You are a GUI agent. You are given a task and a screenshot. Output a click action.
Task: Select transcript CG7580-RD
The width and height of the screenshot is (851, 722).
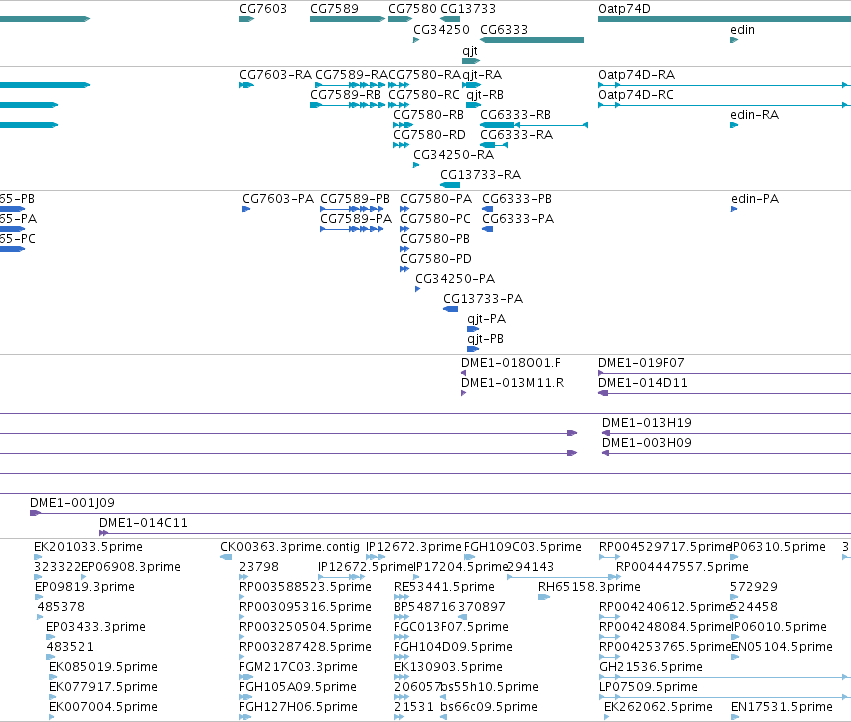(x=429, y=135)
